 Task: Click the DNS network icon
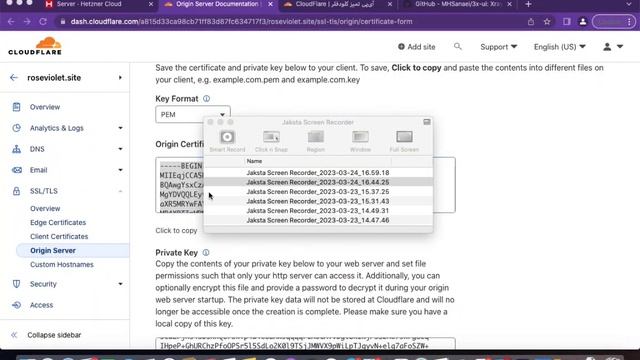tap(16, 149)
